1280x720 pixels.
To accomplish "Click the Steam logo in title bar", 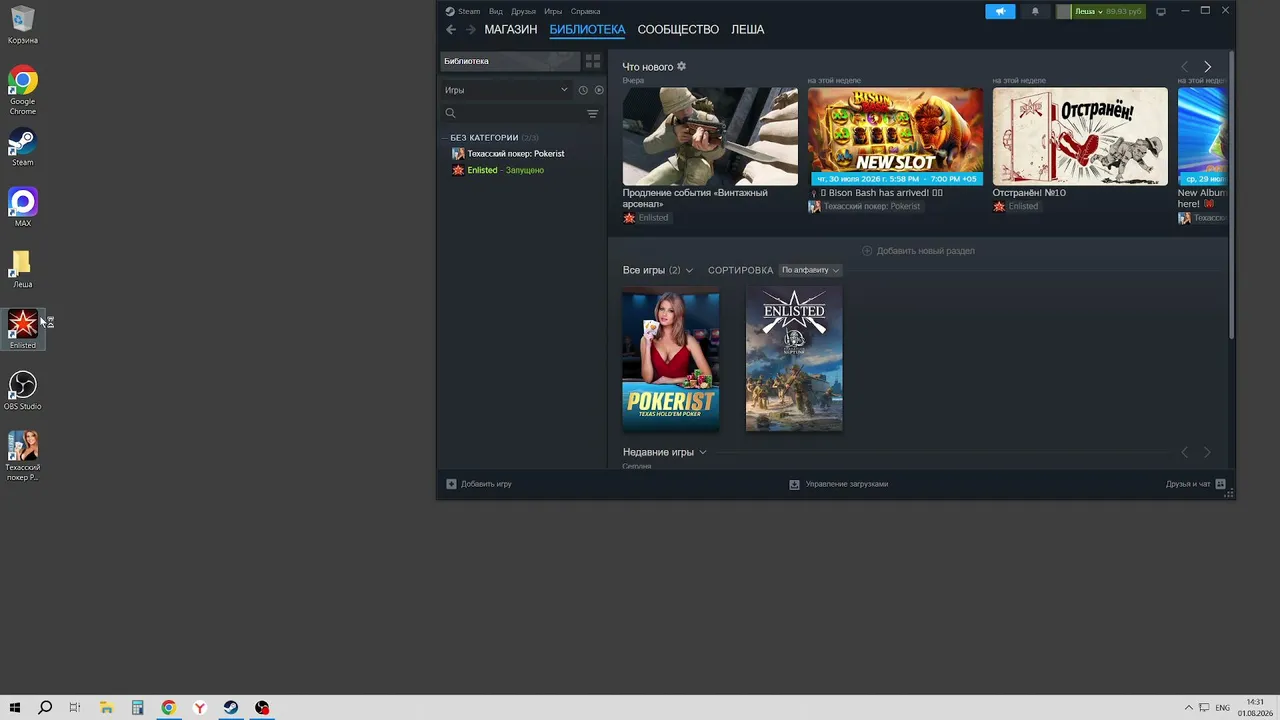I will 450,12.
